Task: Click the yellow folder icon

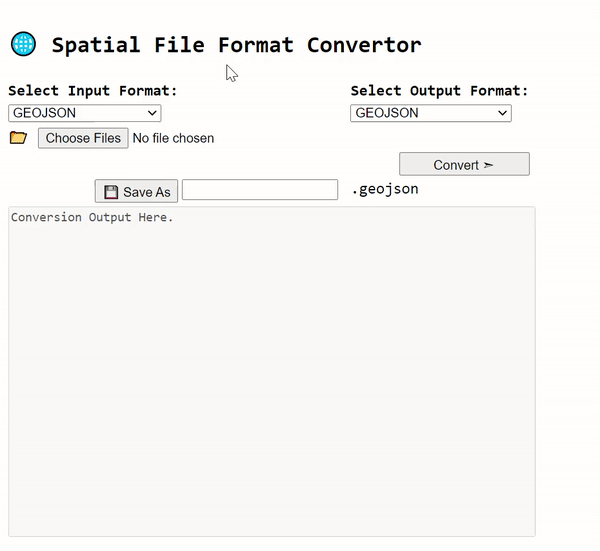Action: [x=18, y=138]
